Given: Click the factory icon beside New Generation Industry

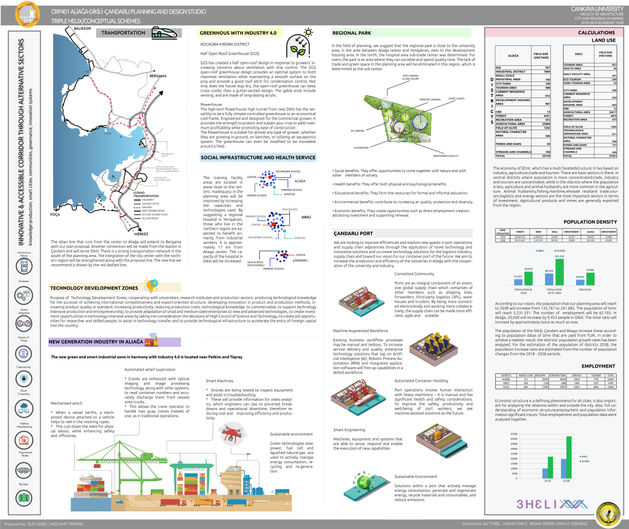Looking at the screenshot, I should pos(151,340).
